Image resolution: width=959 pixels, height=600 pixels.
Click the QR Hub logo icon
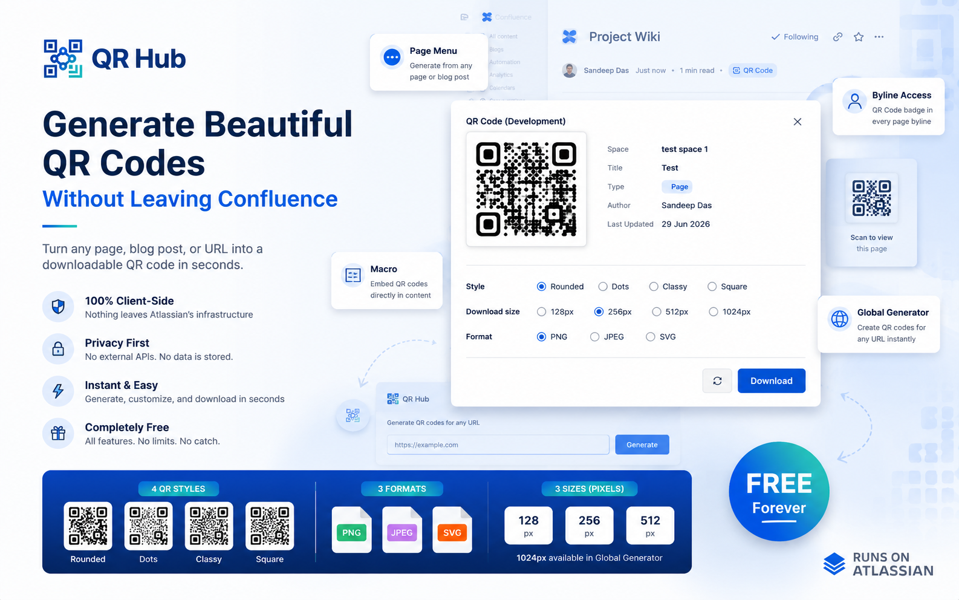(63, 59)
